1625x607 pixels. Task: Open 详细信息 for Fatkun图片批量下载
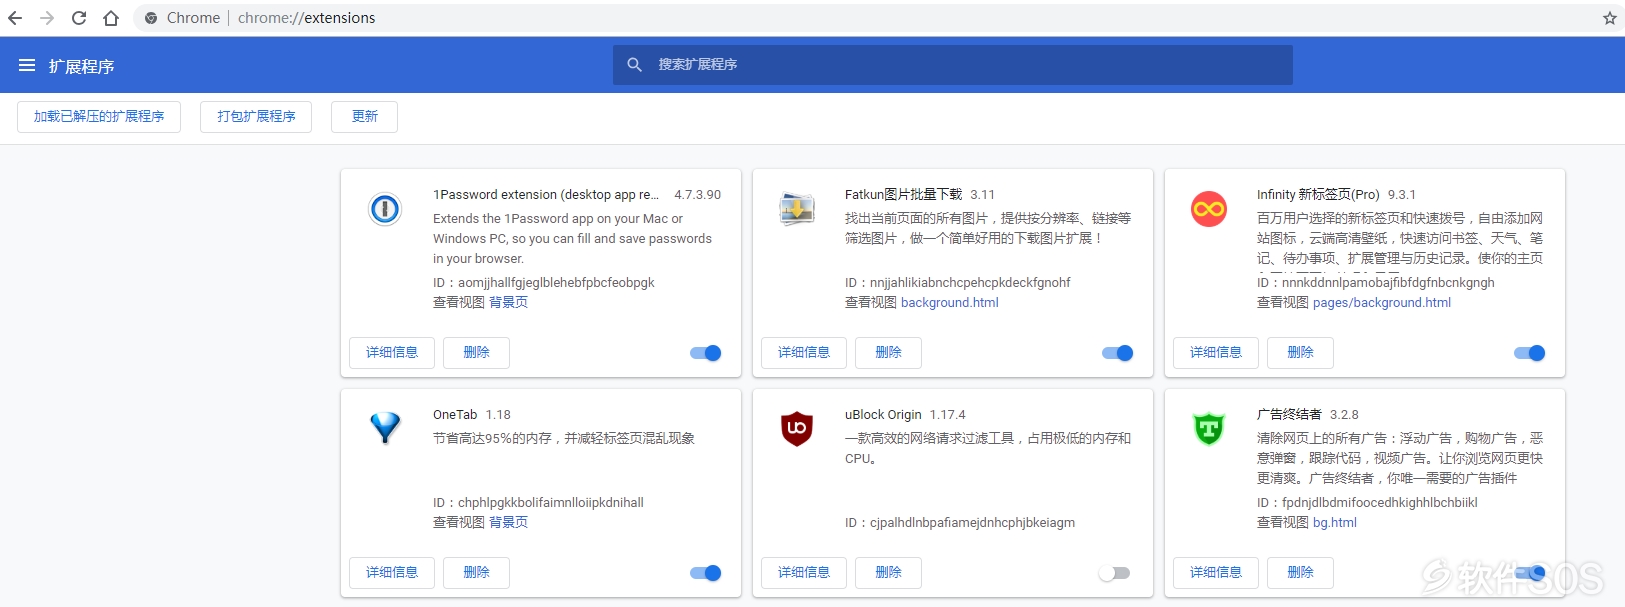[804, 353]
